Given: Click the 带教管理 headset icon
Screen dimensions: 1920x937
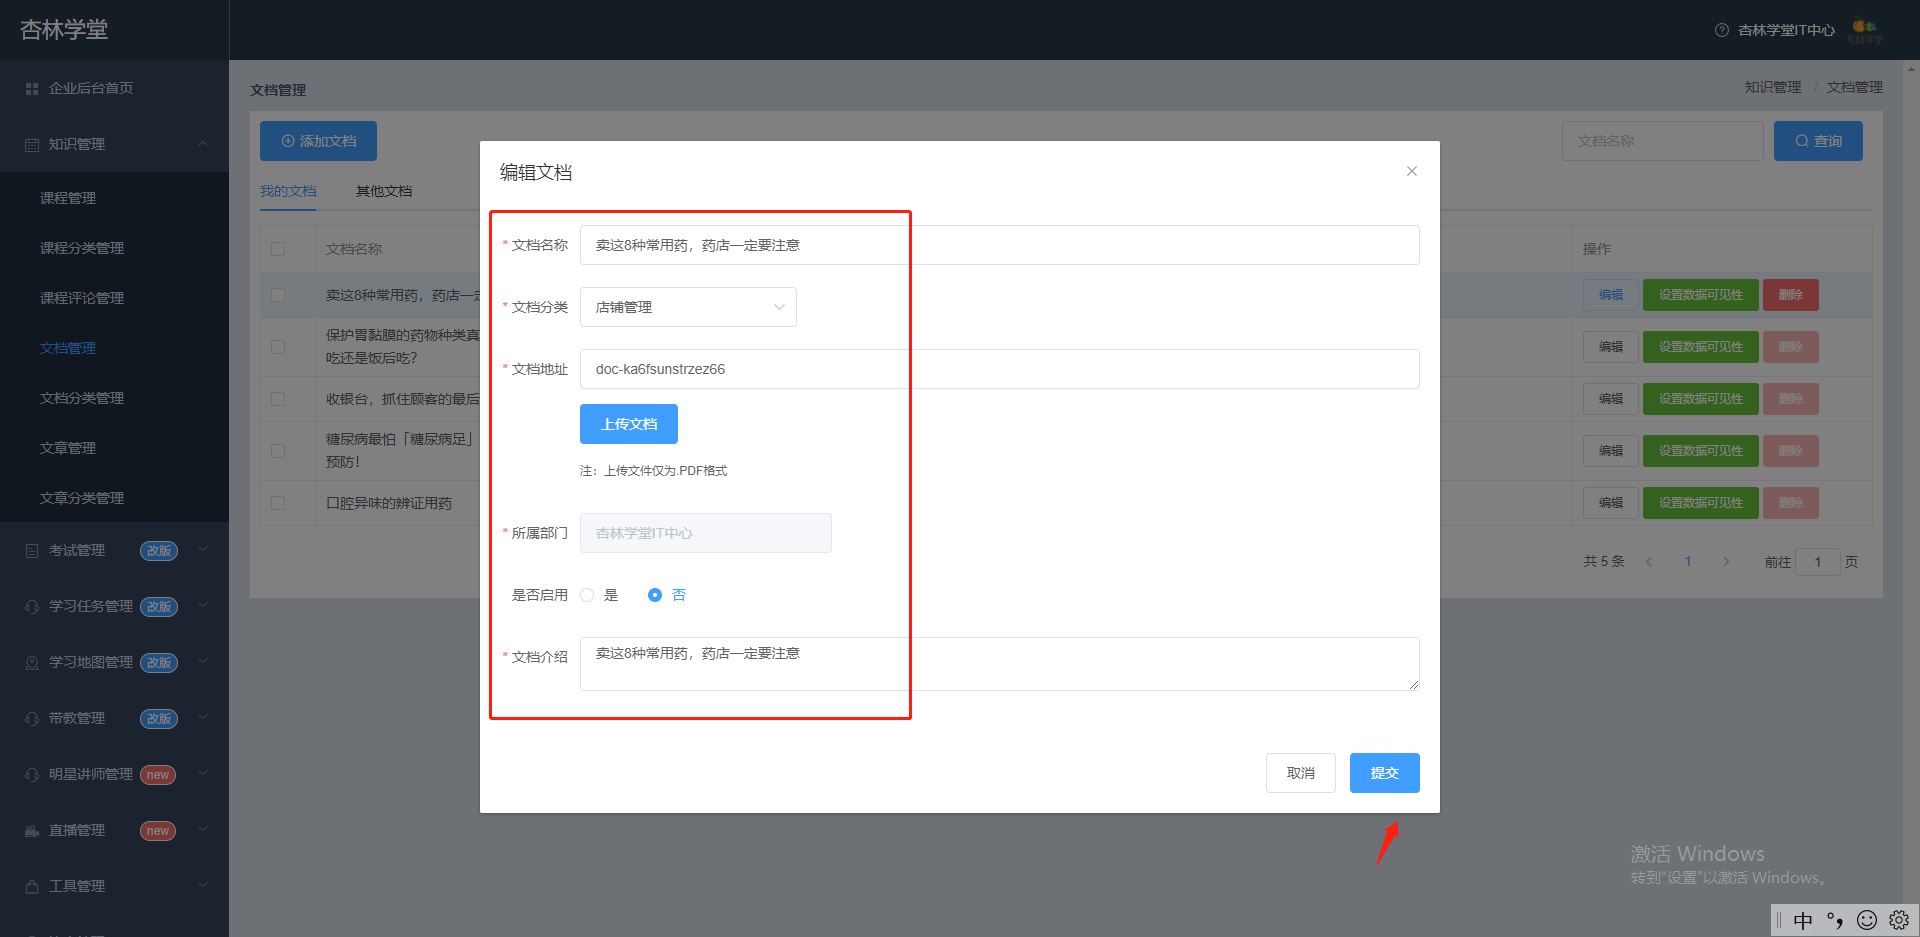Looking at the screenshot, I should [x=32, y=719].
